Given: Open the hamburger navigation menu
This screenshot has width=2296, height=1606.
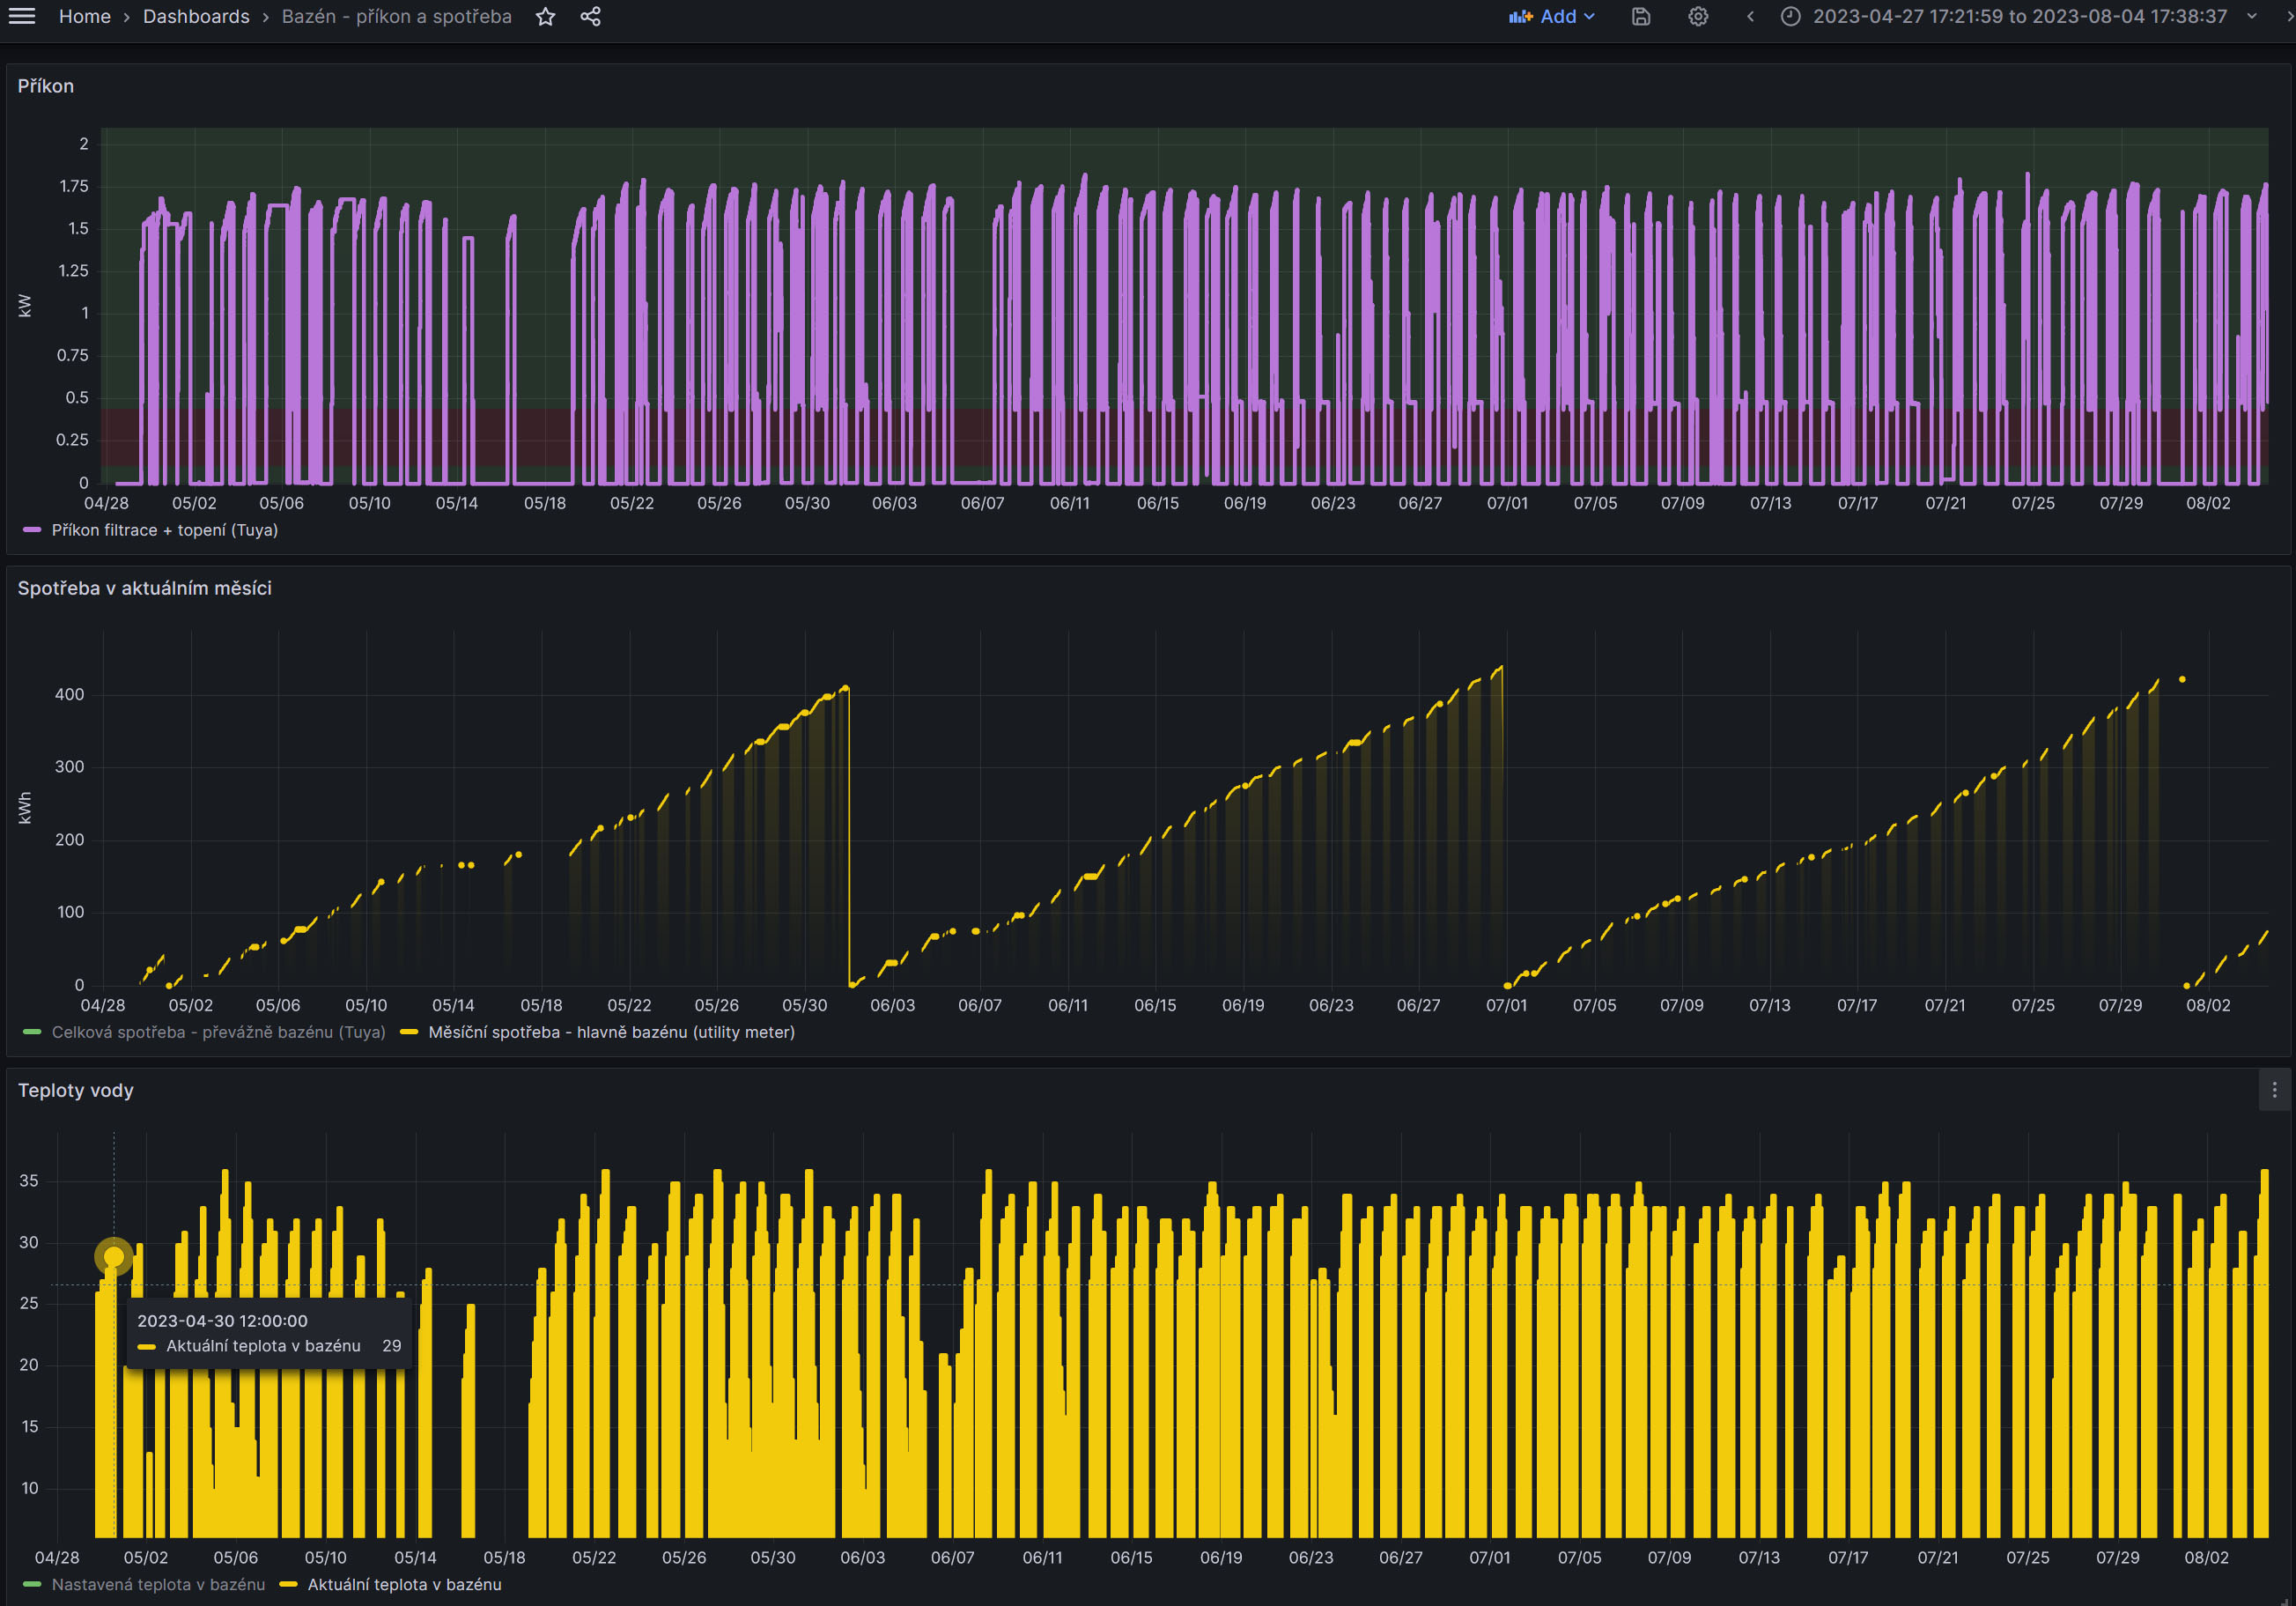Looking at the screenshot, I should pos(22,16).
